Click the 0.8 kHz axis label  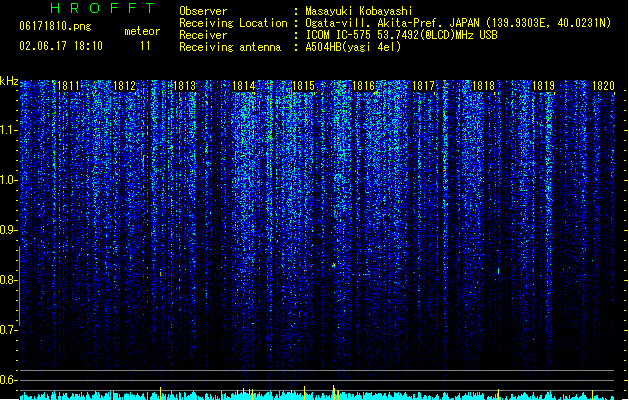click(x=9, y=280)
